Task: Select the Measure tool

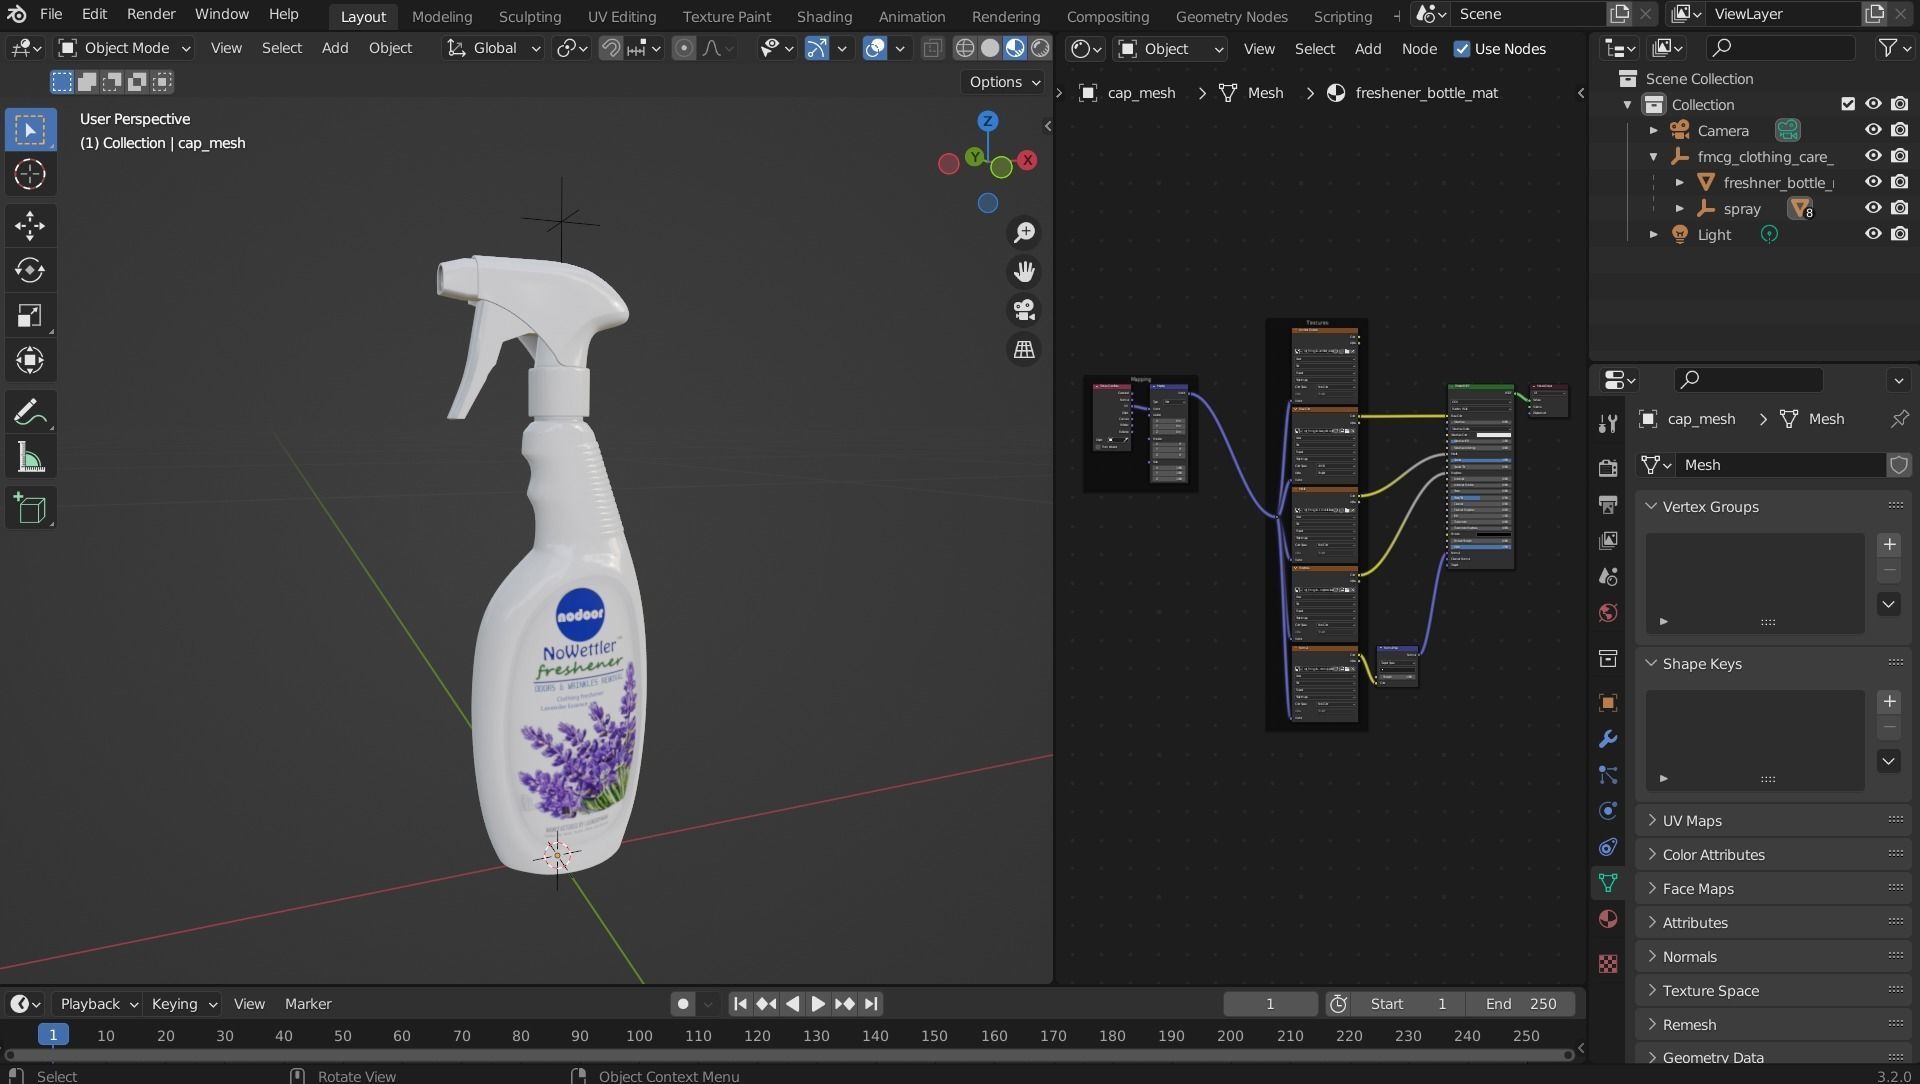Action: 30,459
